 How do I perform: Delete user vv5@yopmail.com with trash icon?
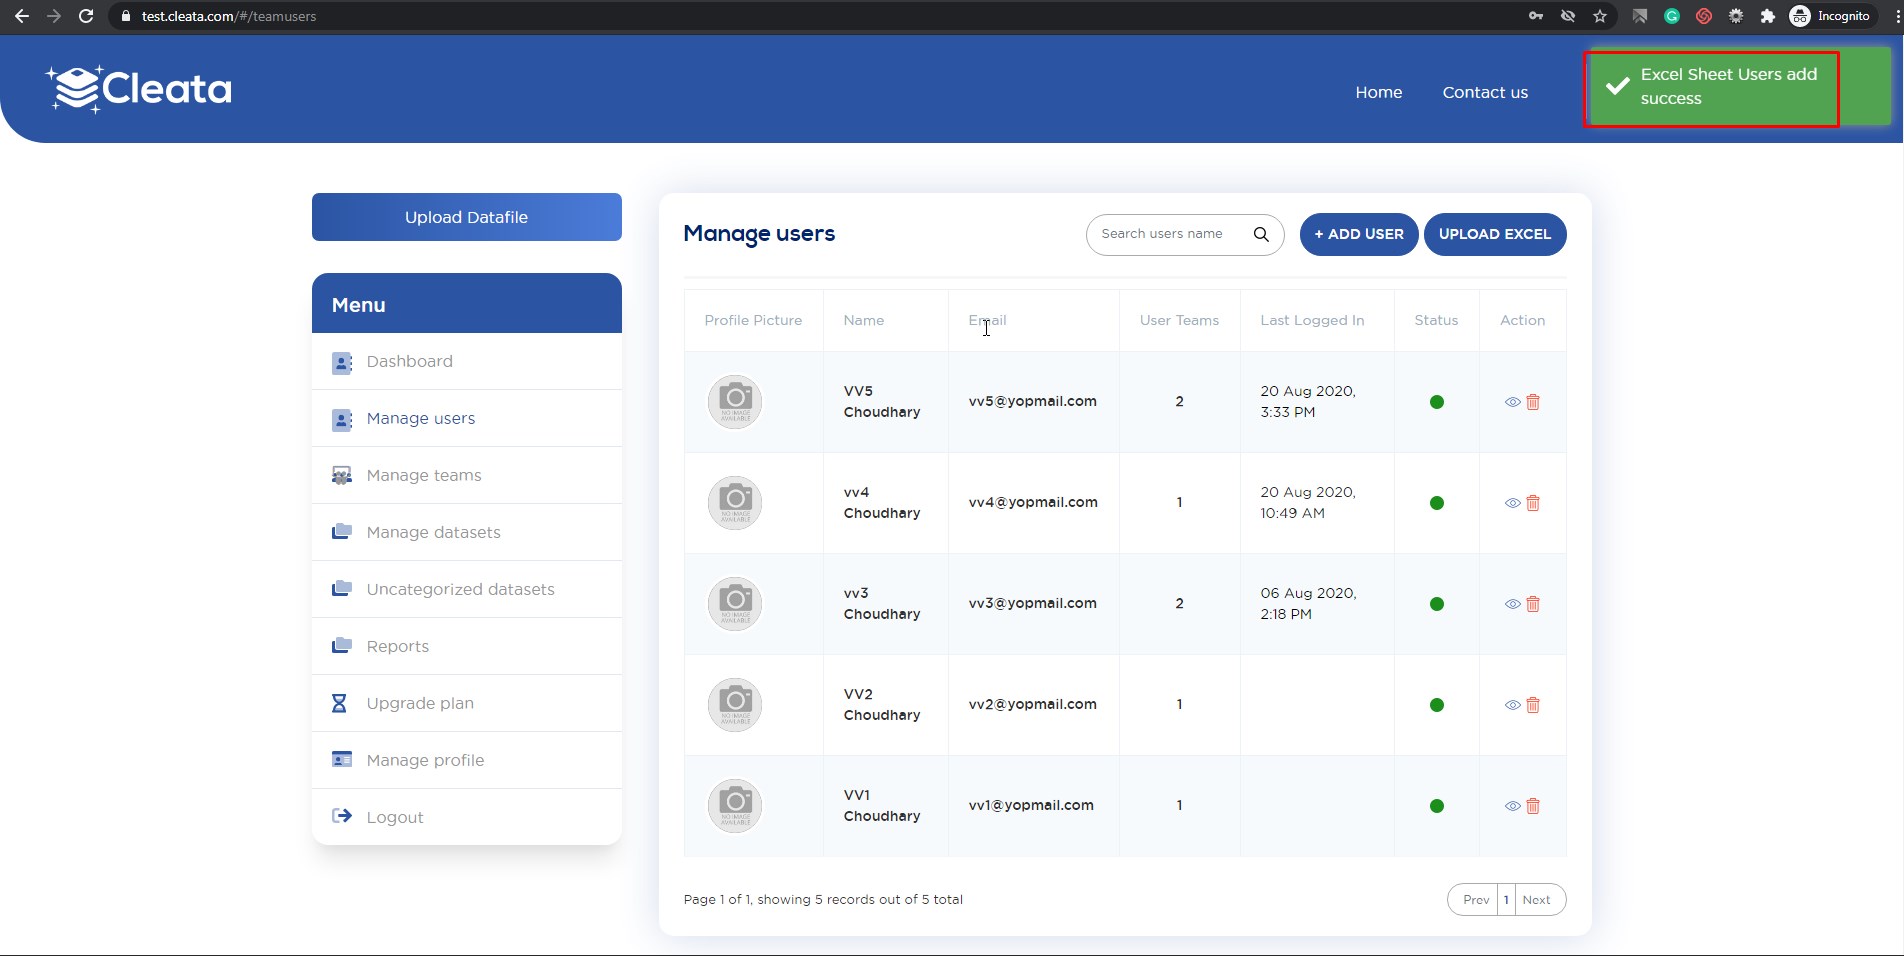click(x=1533, y=402)
